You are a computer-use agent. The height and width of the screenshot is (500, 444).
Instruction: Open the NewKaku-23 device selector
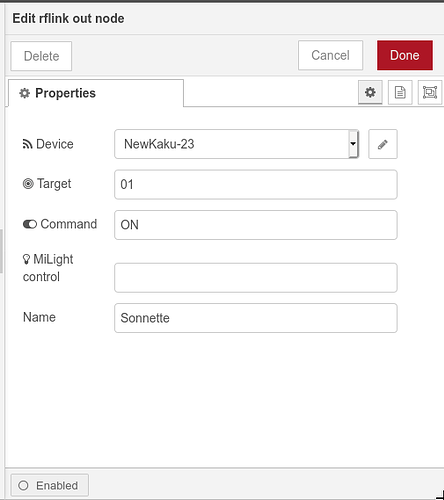click(236, 144)
